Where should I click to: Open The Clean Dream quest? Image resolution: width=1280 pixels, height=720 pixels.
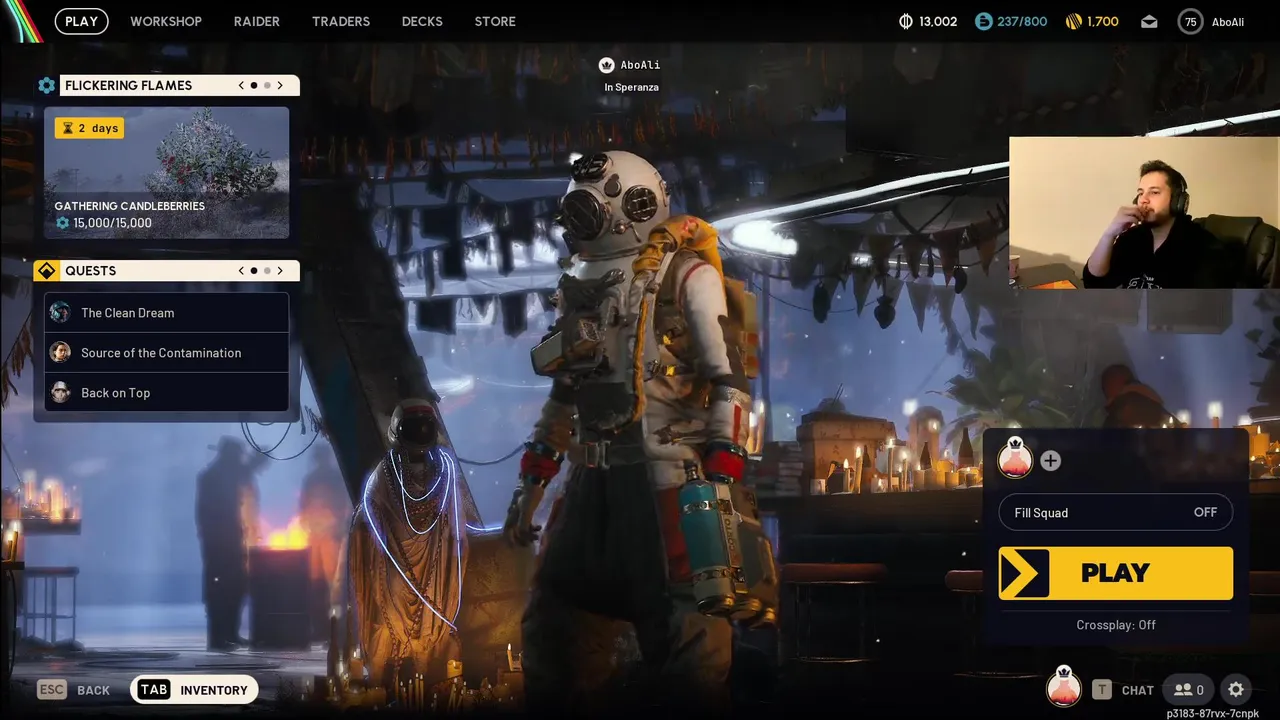[167, 313]
